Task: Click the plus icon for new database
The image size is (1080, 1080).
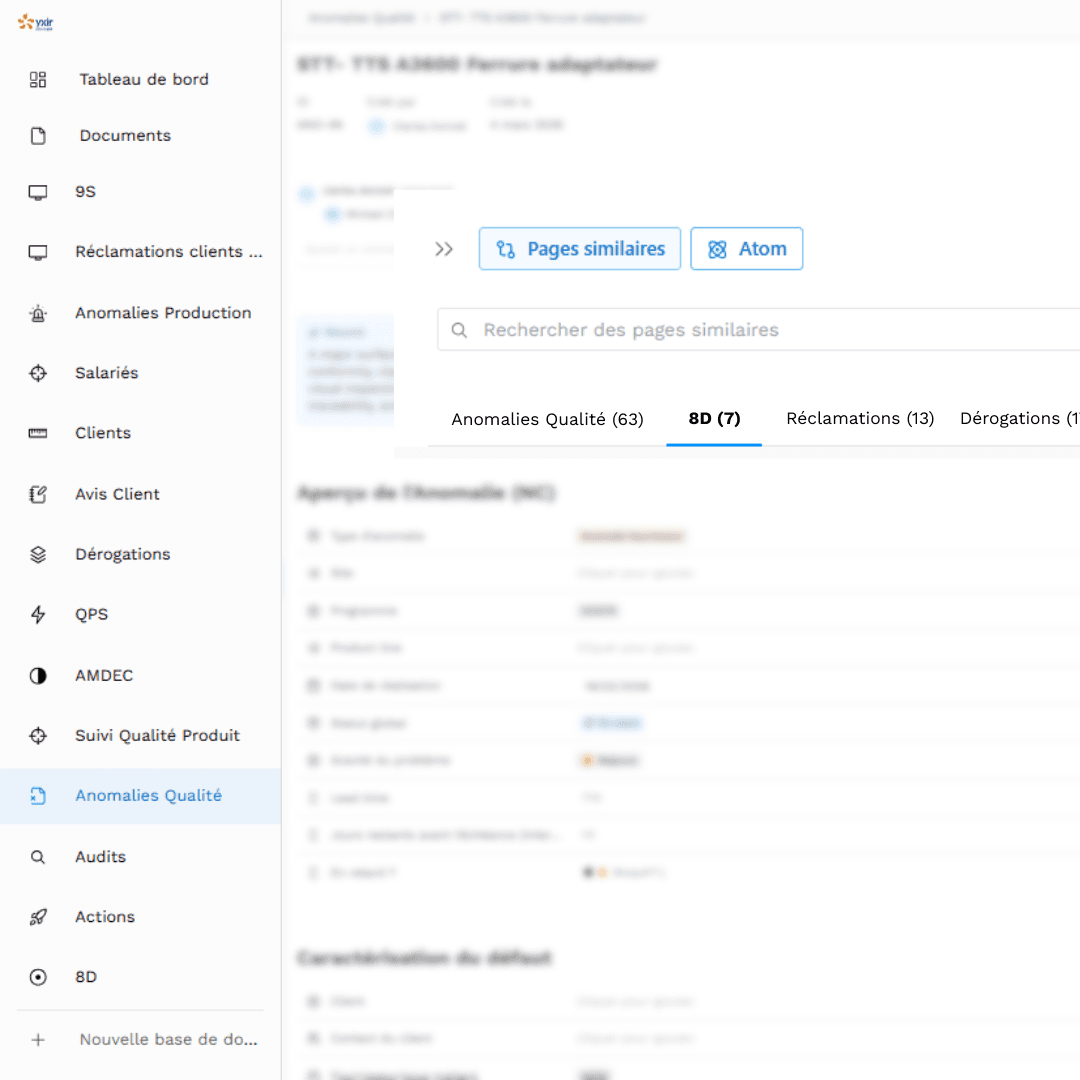Action: click(38, 1040)
